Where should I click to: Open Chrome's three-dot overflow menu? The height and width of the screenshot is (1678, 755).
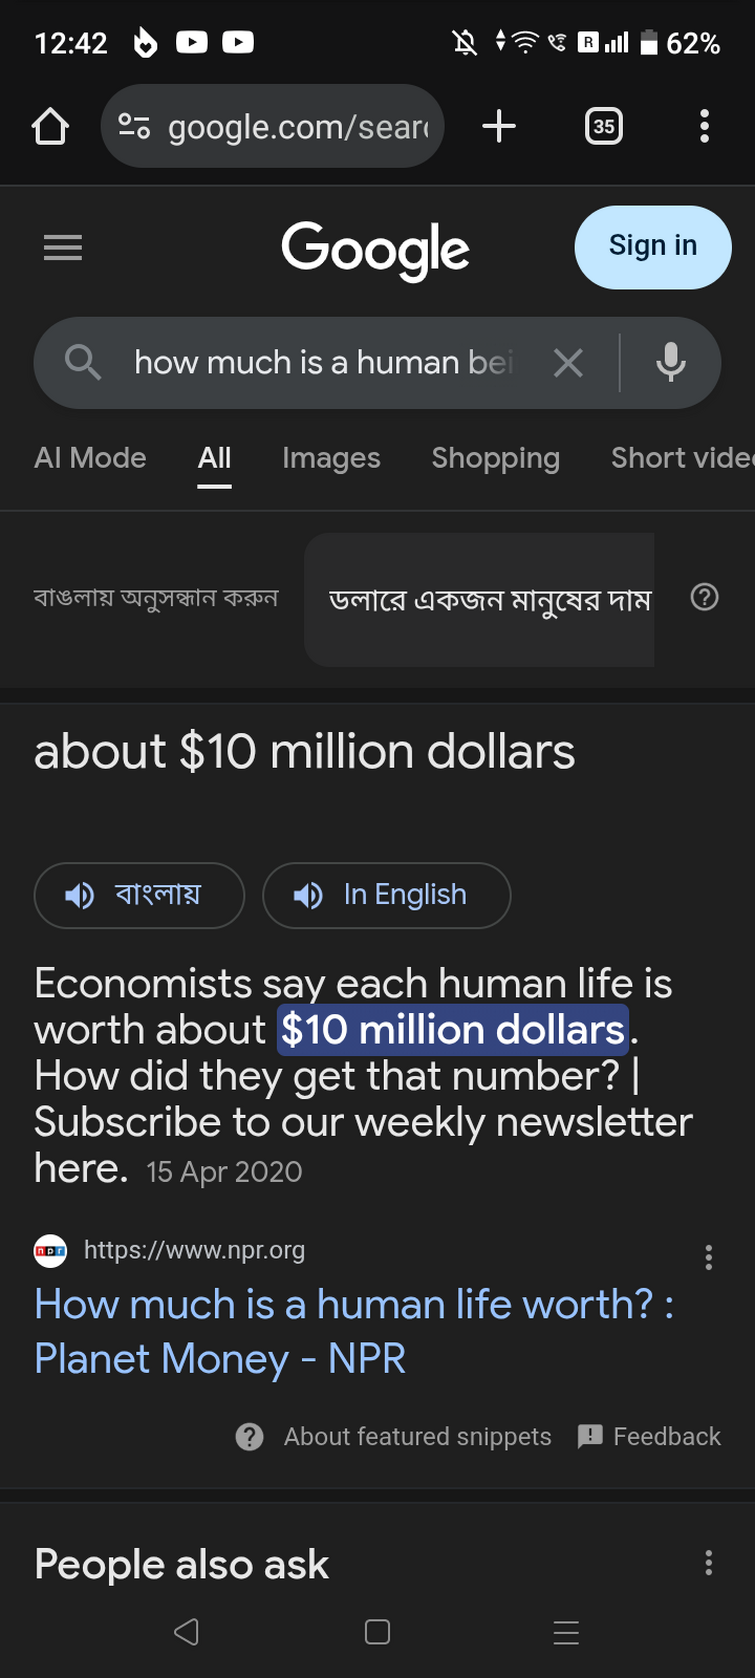coord(704,127)
